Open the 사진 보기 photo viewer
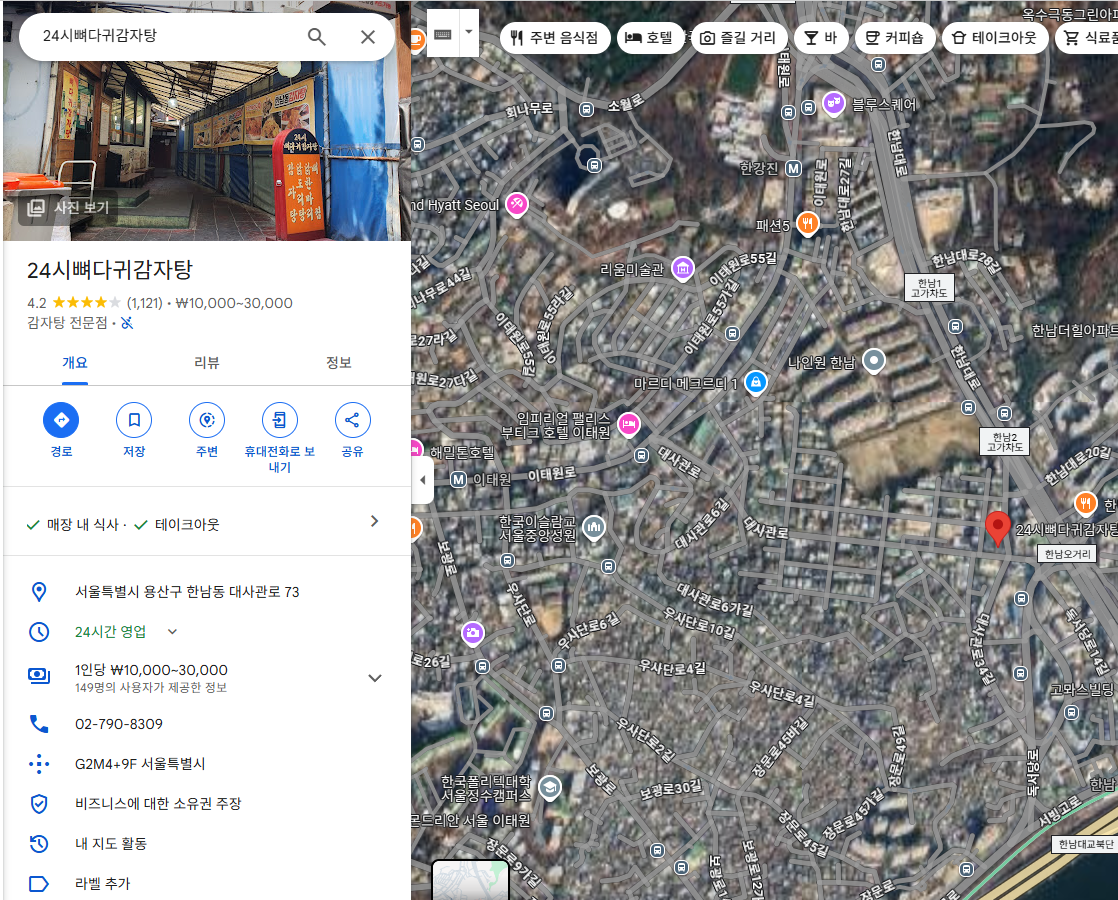The height and width of the screenshot is (900, 1118). [x=69, y=208]
